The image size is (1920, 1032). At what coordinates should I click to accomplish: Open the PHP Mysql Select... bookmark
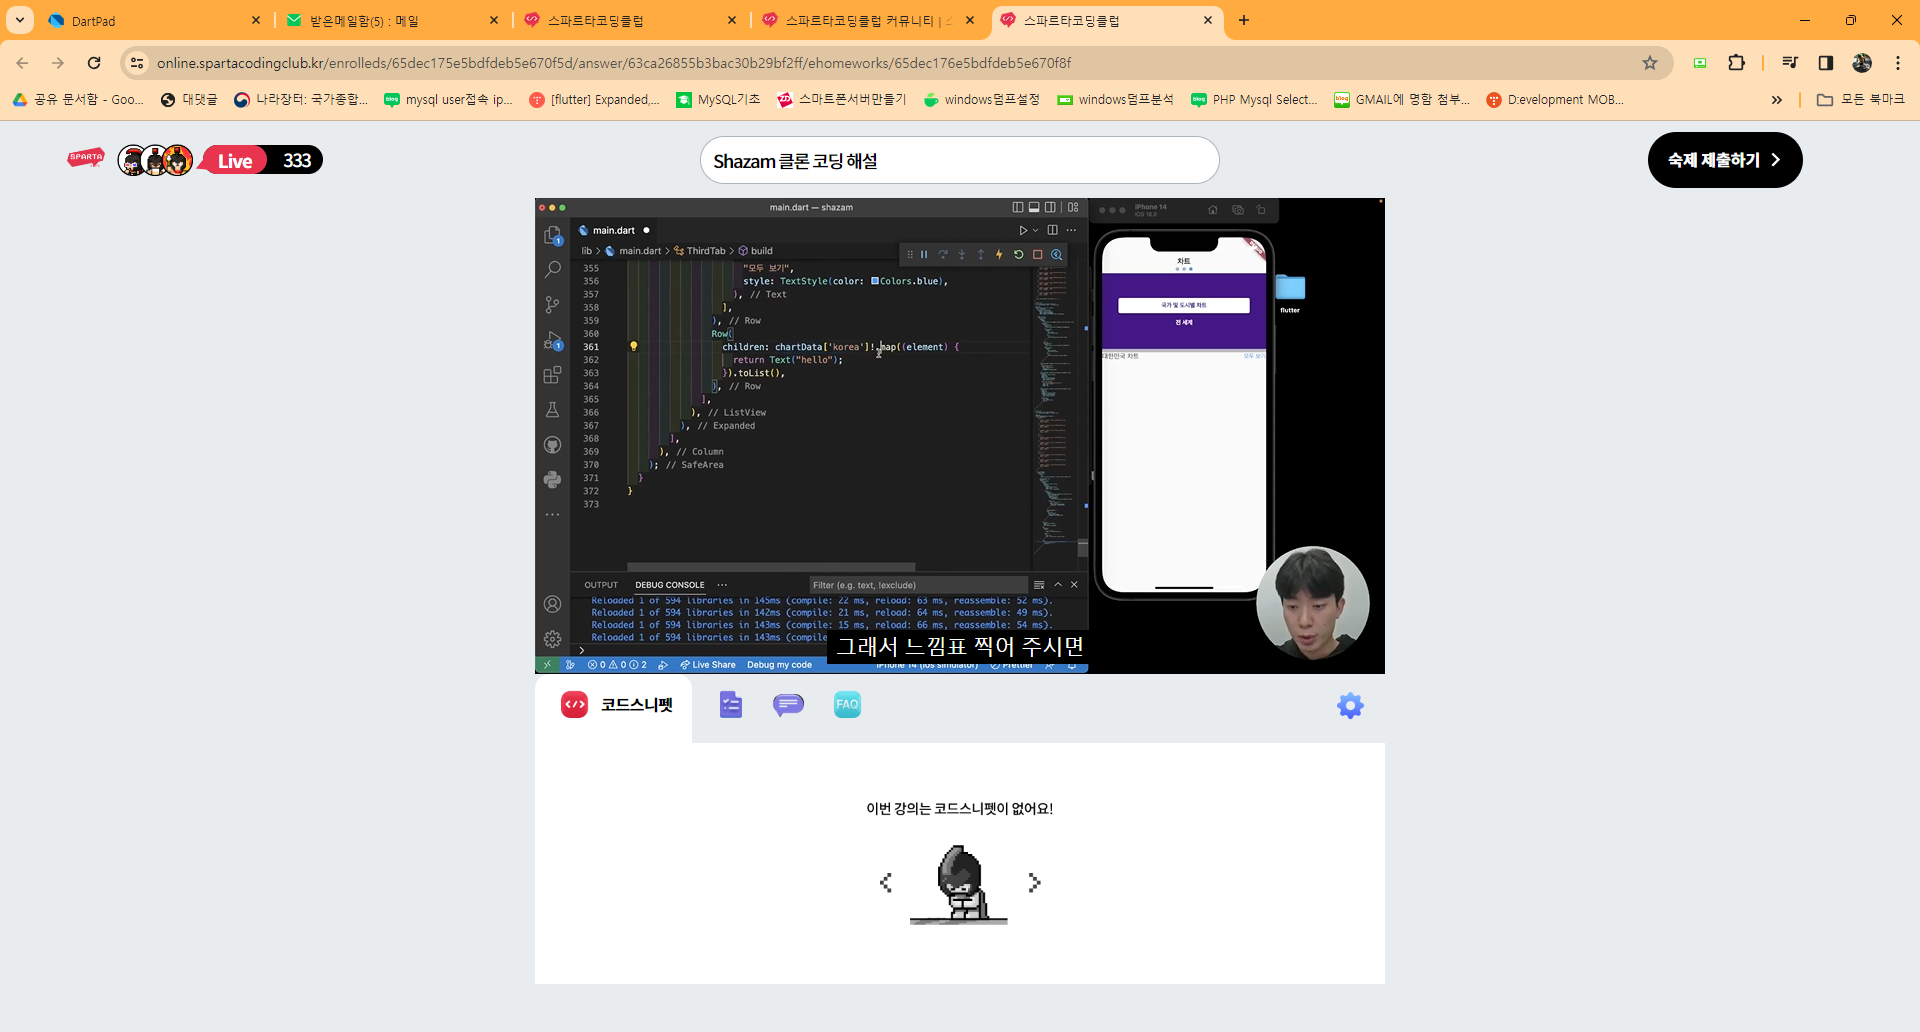point(1254,100)
